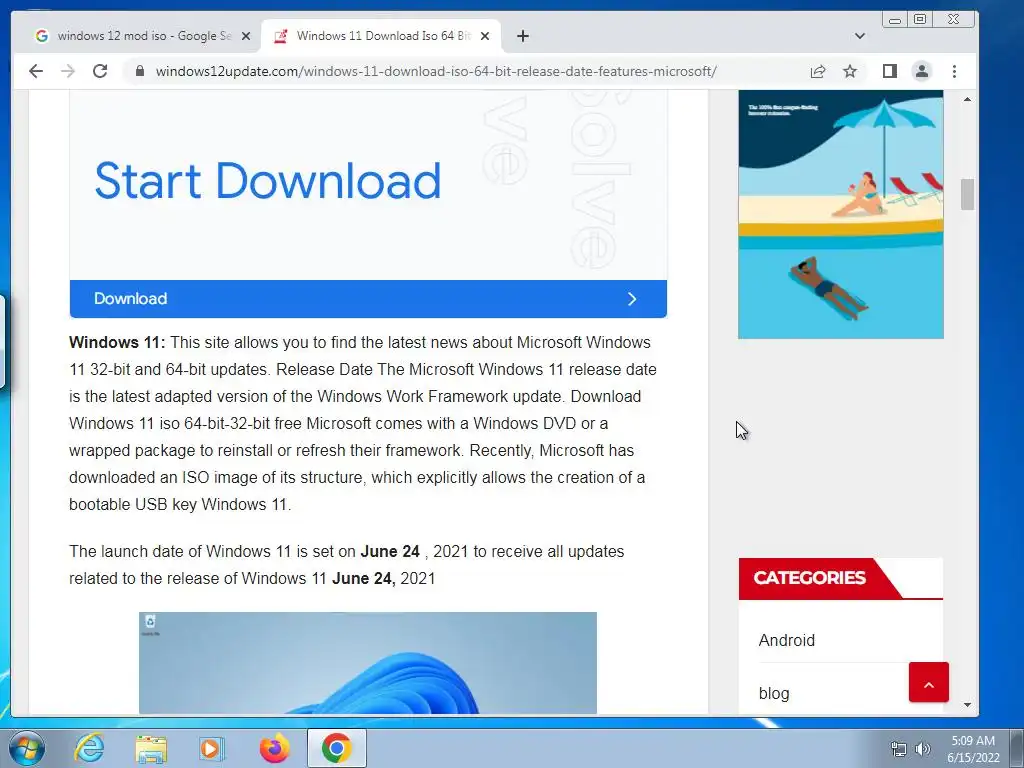Open Chrome three-dot menu

(x=954, y=71)
